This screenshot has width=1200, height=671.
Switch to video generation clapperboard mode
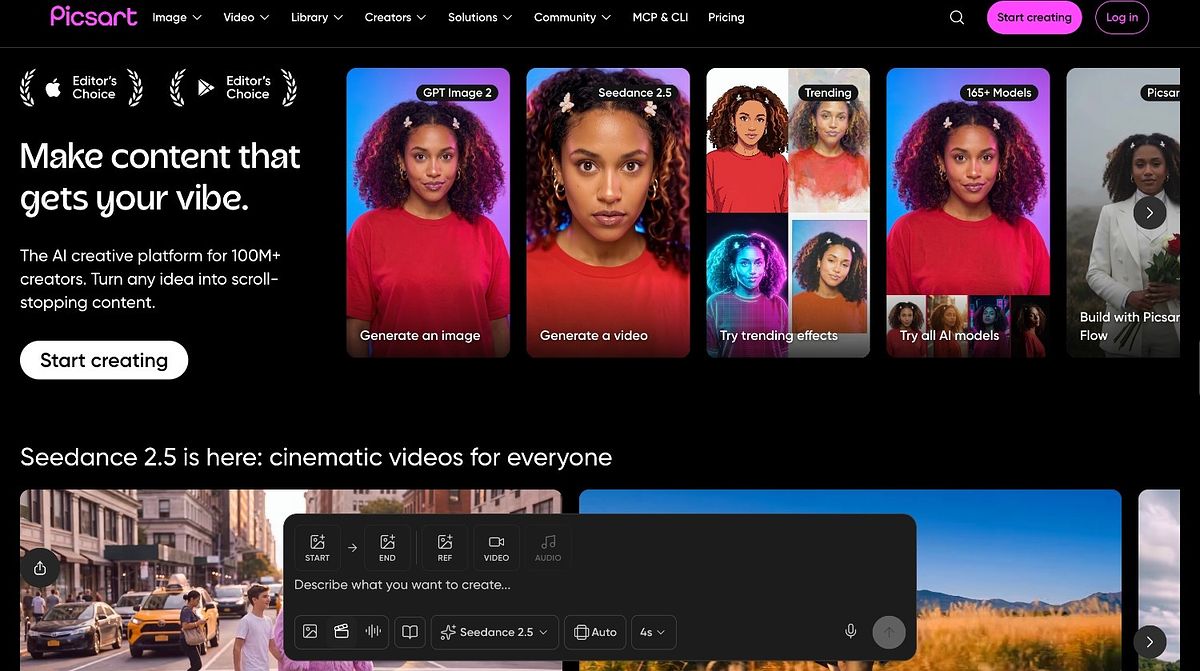click(x=341, y=631)
